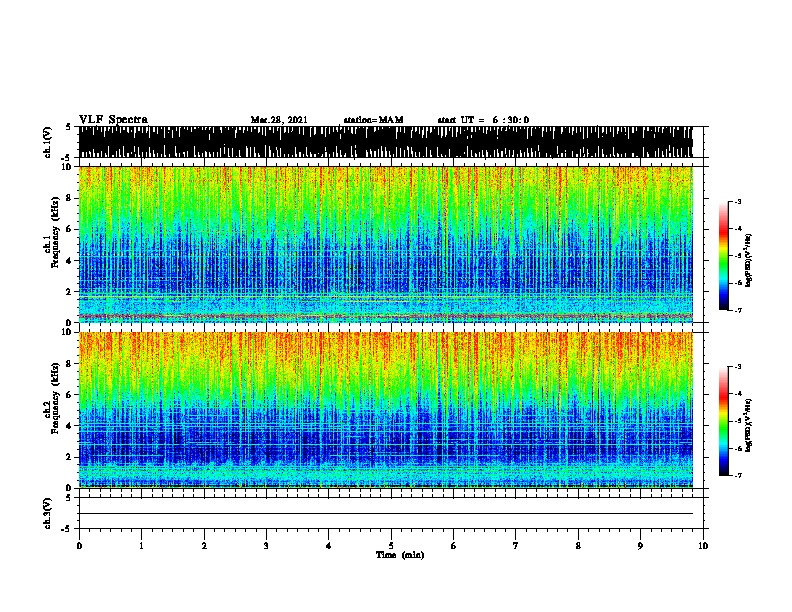Image resolution: width=792 pixels, height=612 pixels.
Task: Click the 'ch.1(V)' waveform axis label
Action: 48,142
